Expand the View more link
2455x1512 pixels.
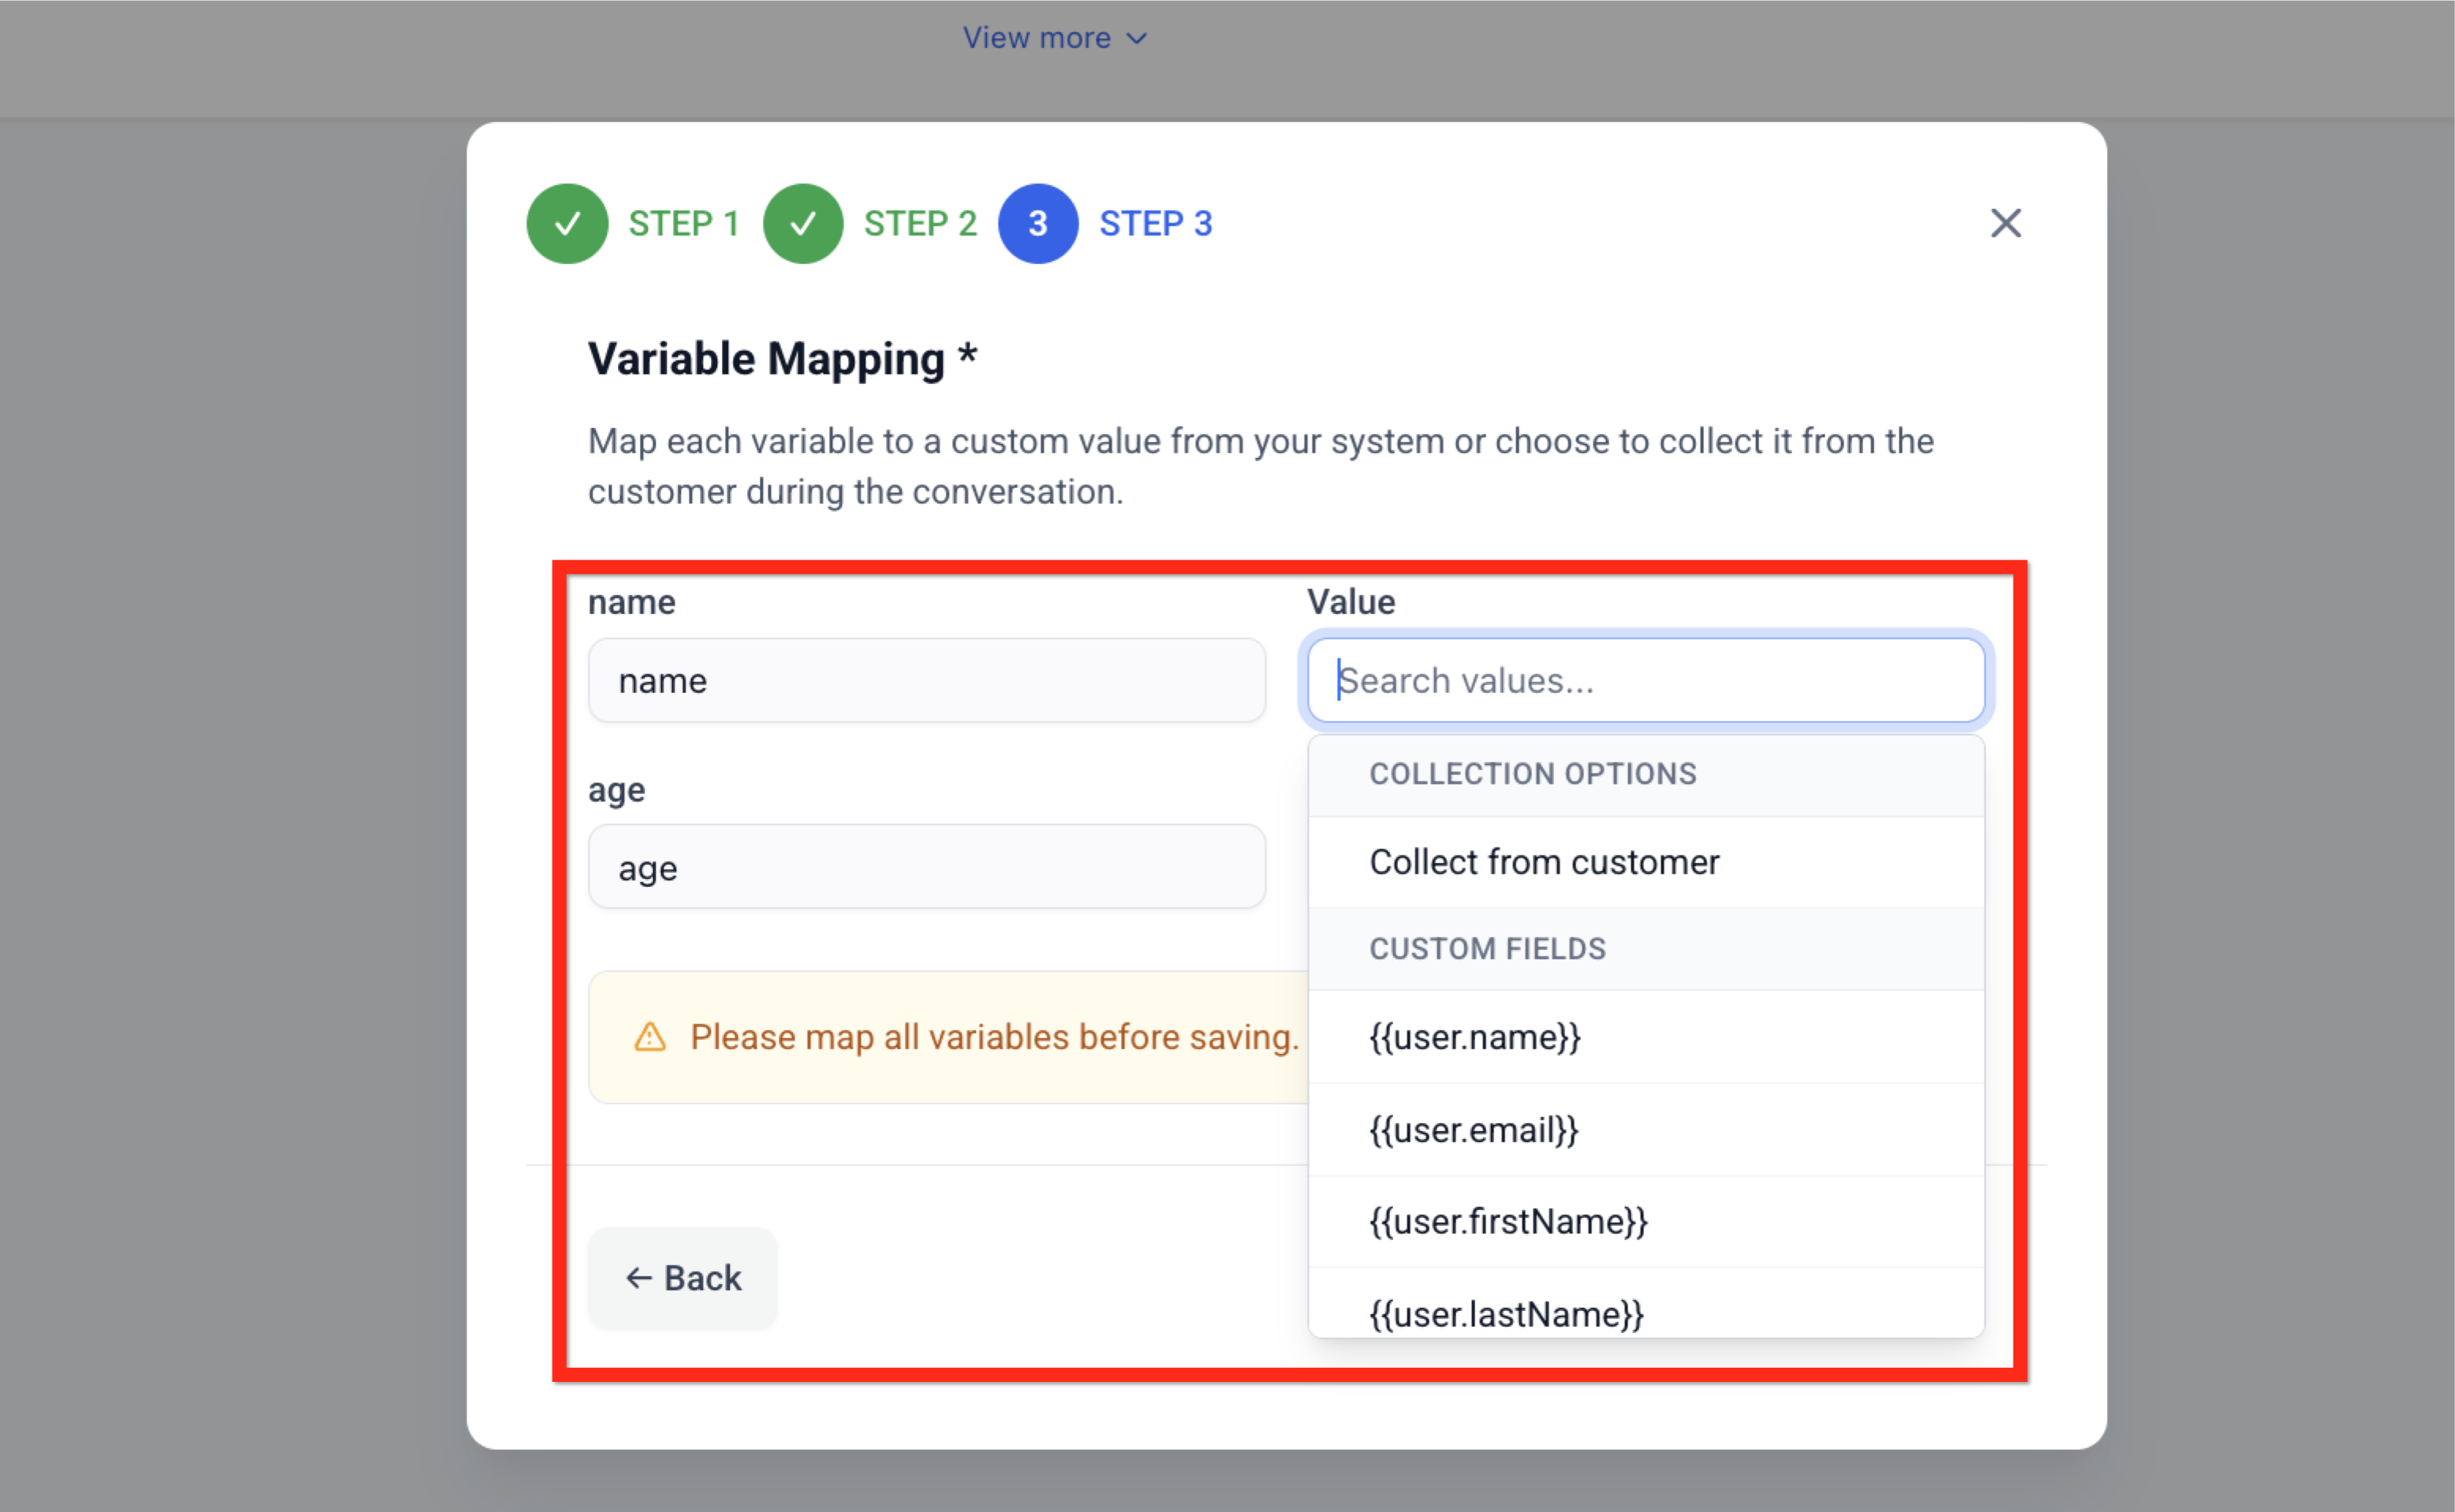[x=1037, y=38]
